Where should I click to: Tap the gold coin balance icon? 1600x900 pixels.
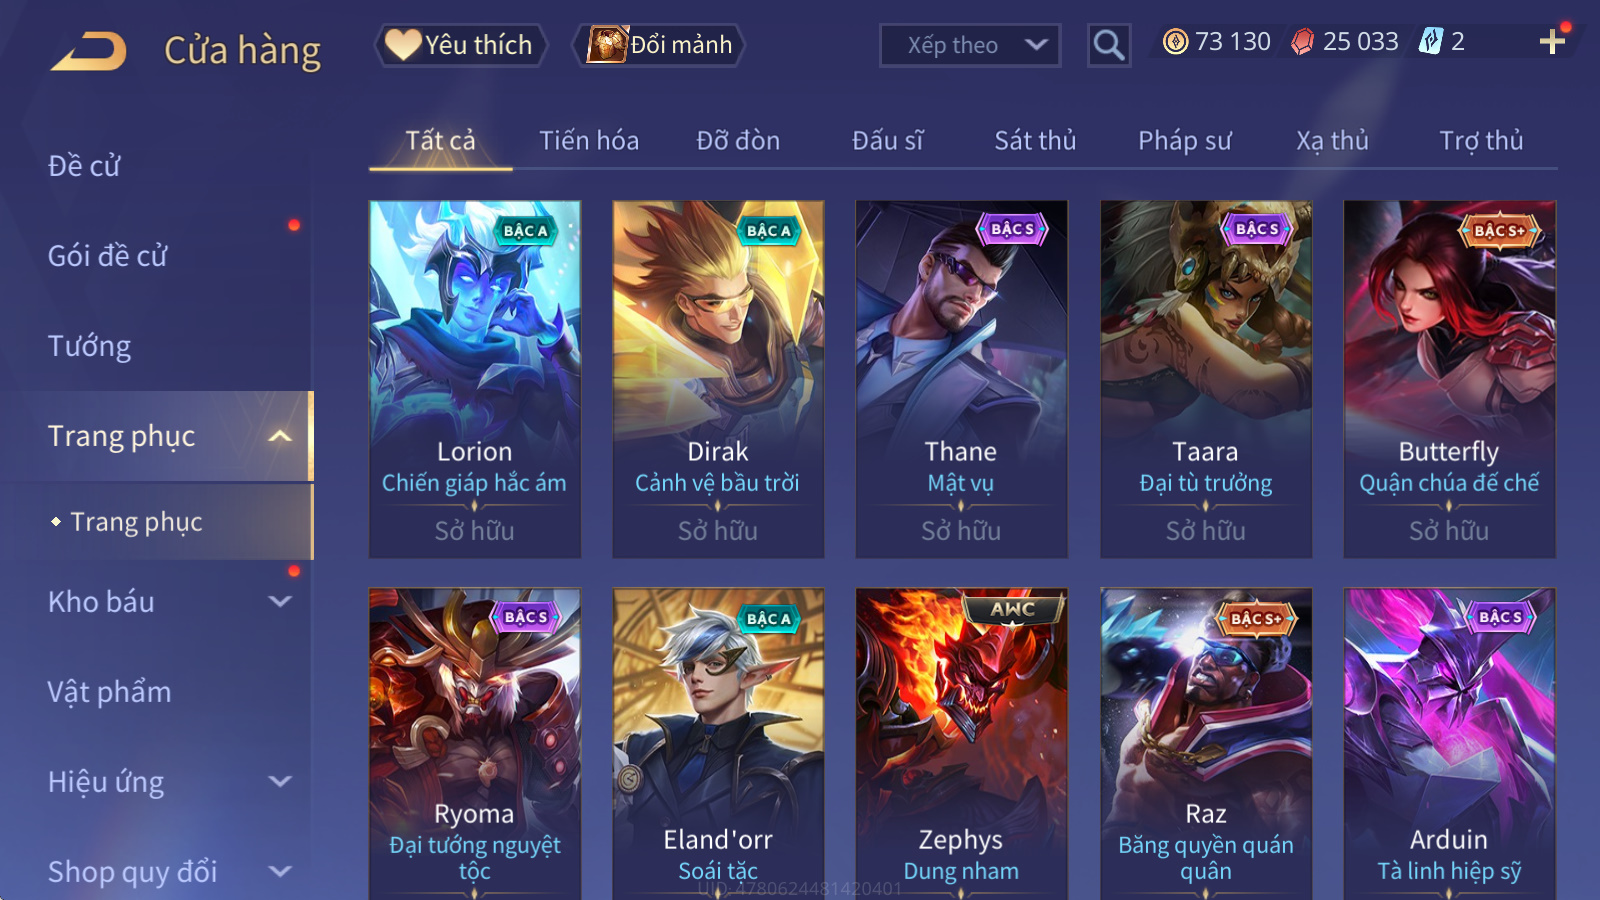[x=1176, y=41]
